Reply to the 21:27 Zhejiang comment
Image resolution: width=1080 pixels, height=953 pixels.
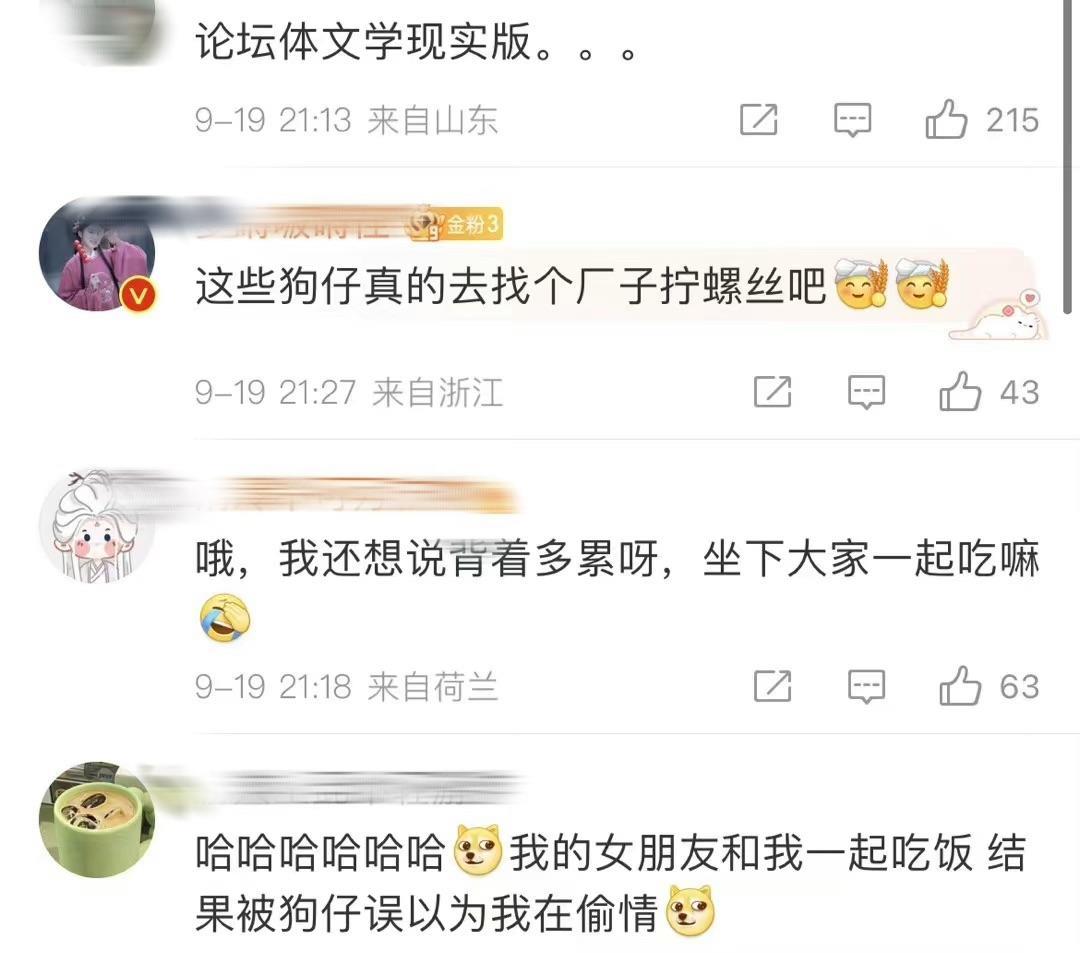point(866,392)
